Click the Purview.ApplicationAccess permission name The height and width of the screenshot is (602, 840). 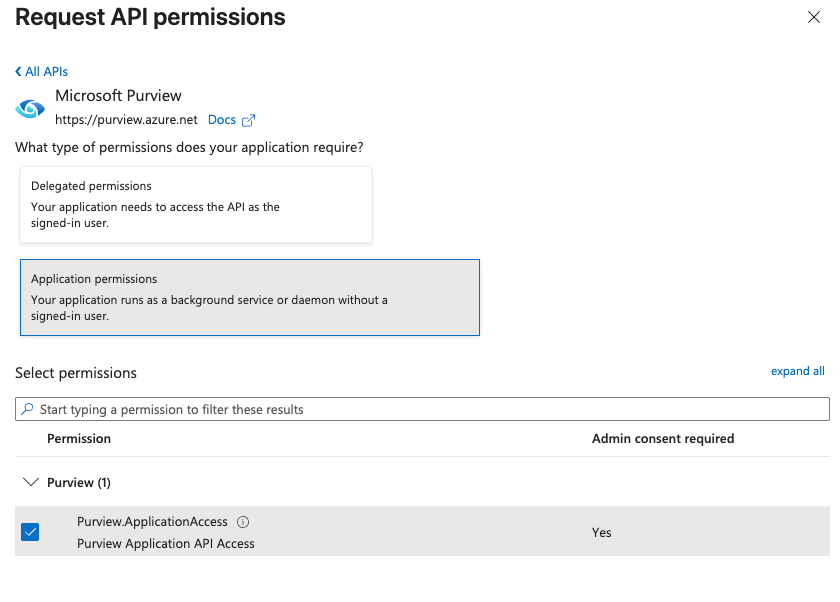click(152, 522)
